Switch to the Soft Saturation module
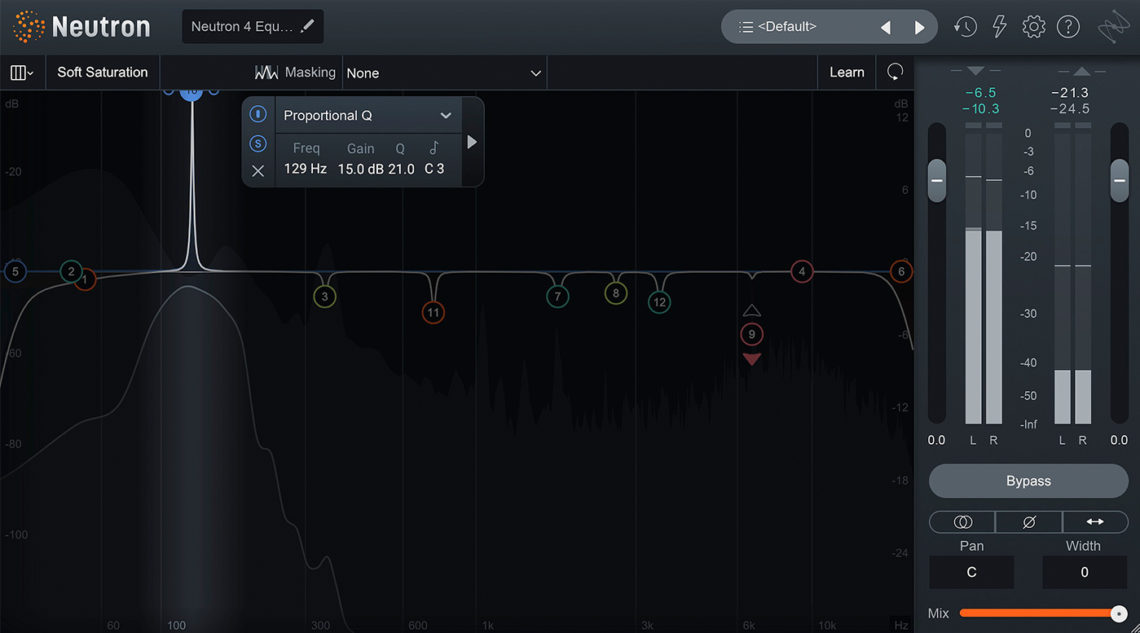The height and width of the screenshot is (633, 1140). (x=102, y=72)
